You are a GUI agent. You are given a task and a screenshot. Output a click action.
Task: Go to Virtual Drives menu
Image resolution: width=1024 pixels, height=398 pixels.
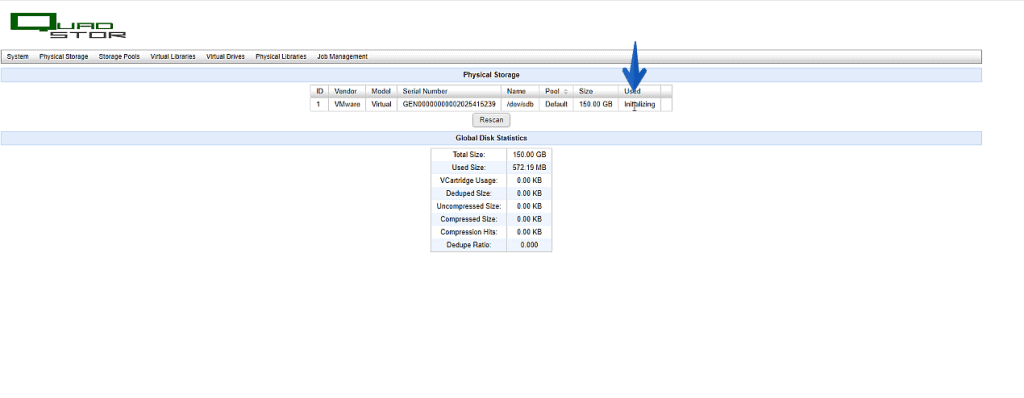(225, 57)
